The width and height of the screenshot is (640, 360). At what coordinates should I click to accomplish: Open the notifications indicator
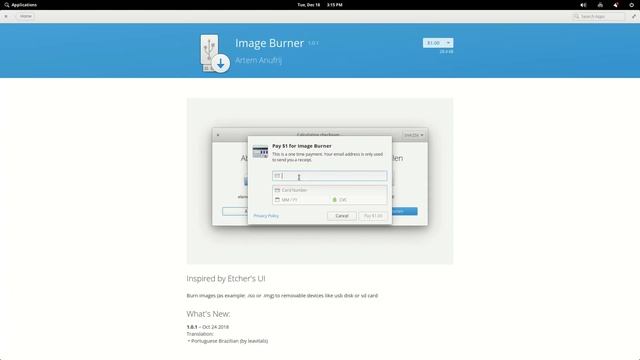(616, 5)
